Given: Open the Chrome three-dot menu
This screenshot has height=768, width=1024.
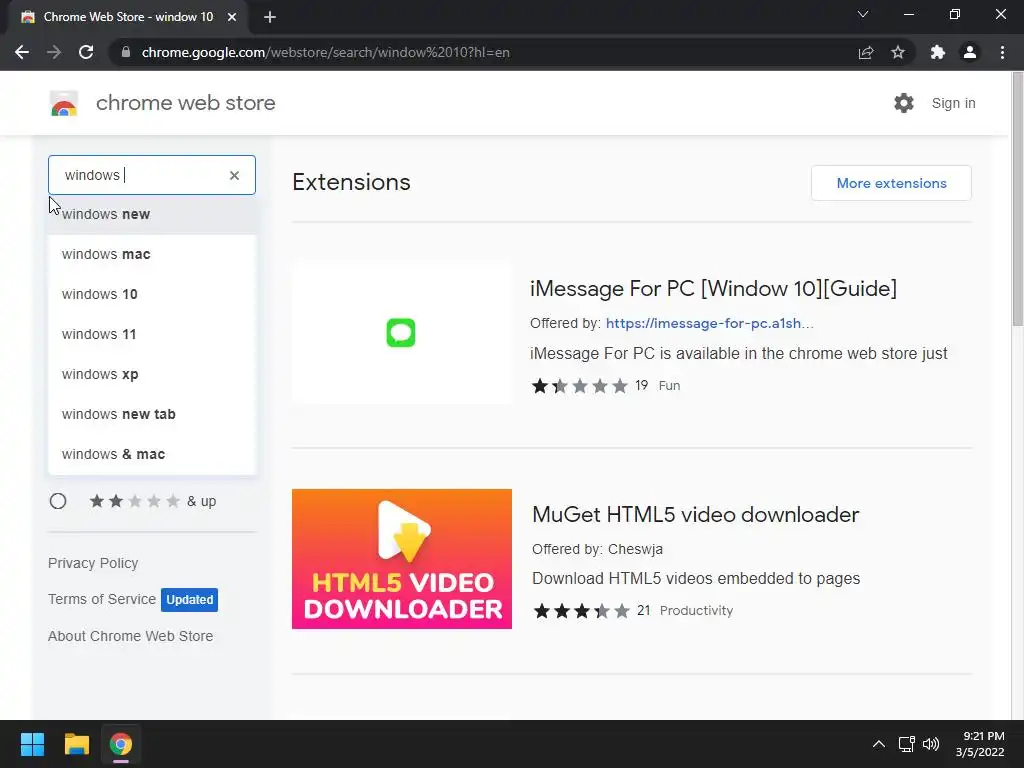Looking at the screenshot, I should coord(1002,52).
